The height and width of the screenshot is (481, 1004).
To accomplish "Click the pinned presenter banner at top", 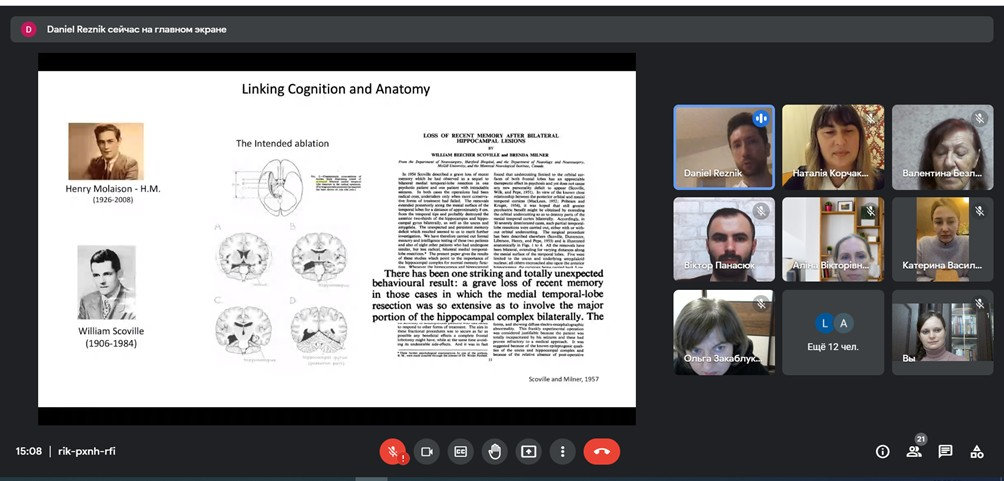I will click(x=502, y=29).
